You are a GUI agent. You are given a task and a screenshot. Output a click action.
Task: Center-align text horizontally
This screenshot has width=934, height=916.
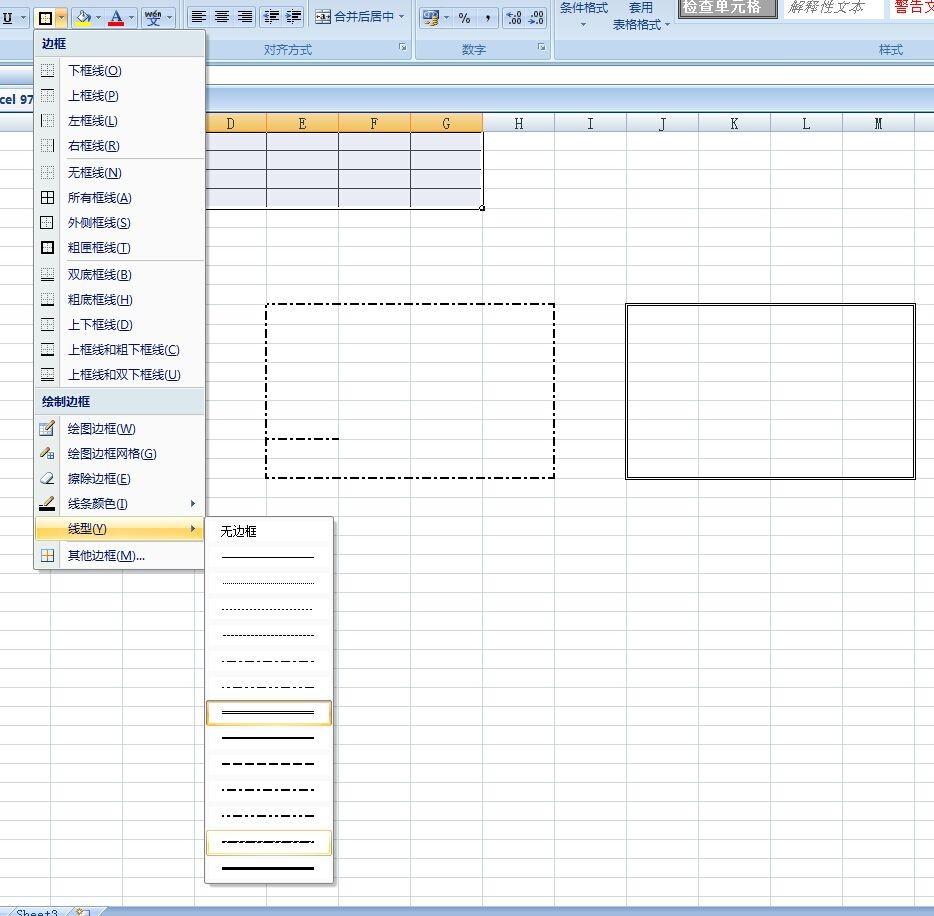[222, 17]
